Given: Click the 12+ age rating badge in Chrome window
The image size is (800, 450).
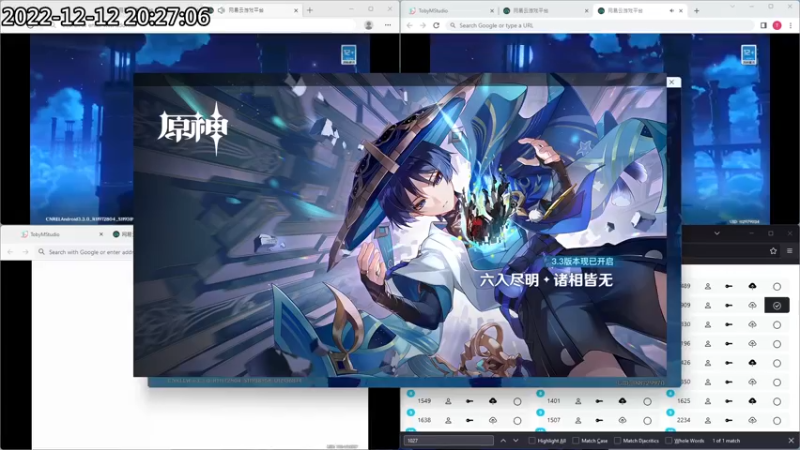Looking at the screenshot, I should tap(748, 54).
